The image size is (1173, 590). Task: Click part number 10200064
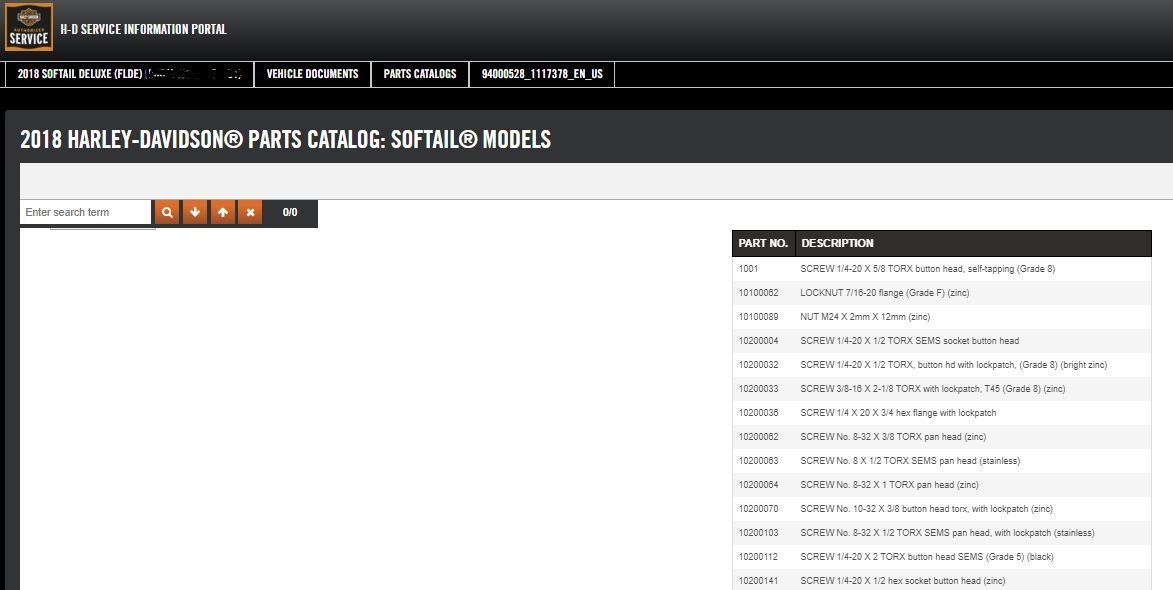[x=758, y=485]
